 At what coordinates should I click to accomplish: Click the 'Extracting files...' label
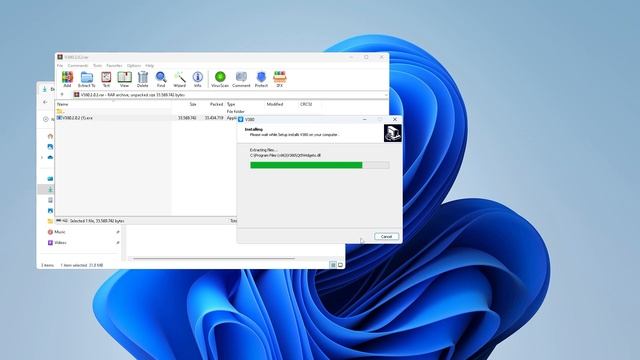tap(264, 150)
